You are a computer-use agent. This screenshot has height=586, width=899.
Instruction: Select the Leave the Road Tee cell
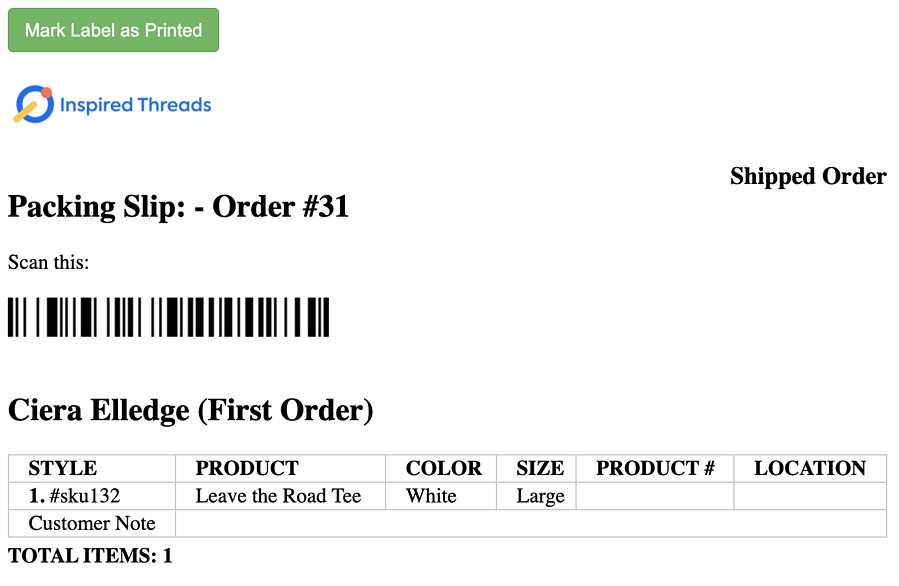click(280, 496)
